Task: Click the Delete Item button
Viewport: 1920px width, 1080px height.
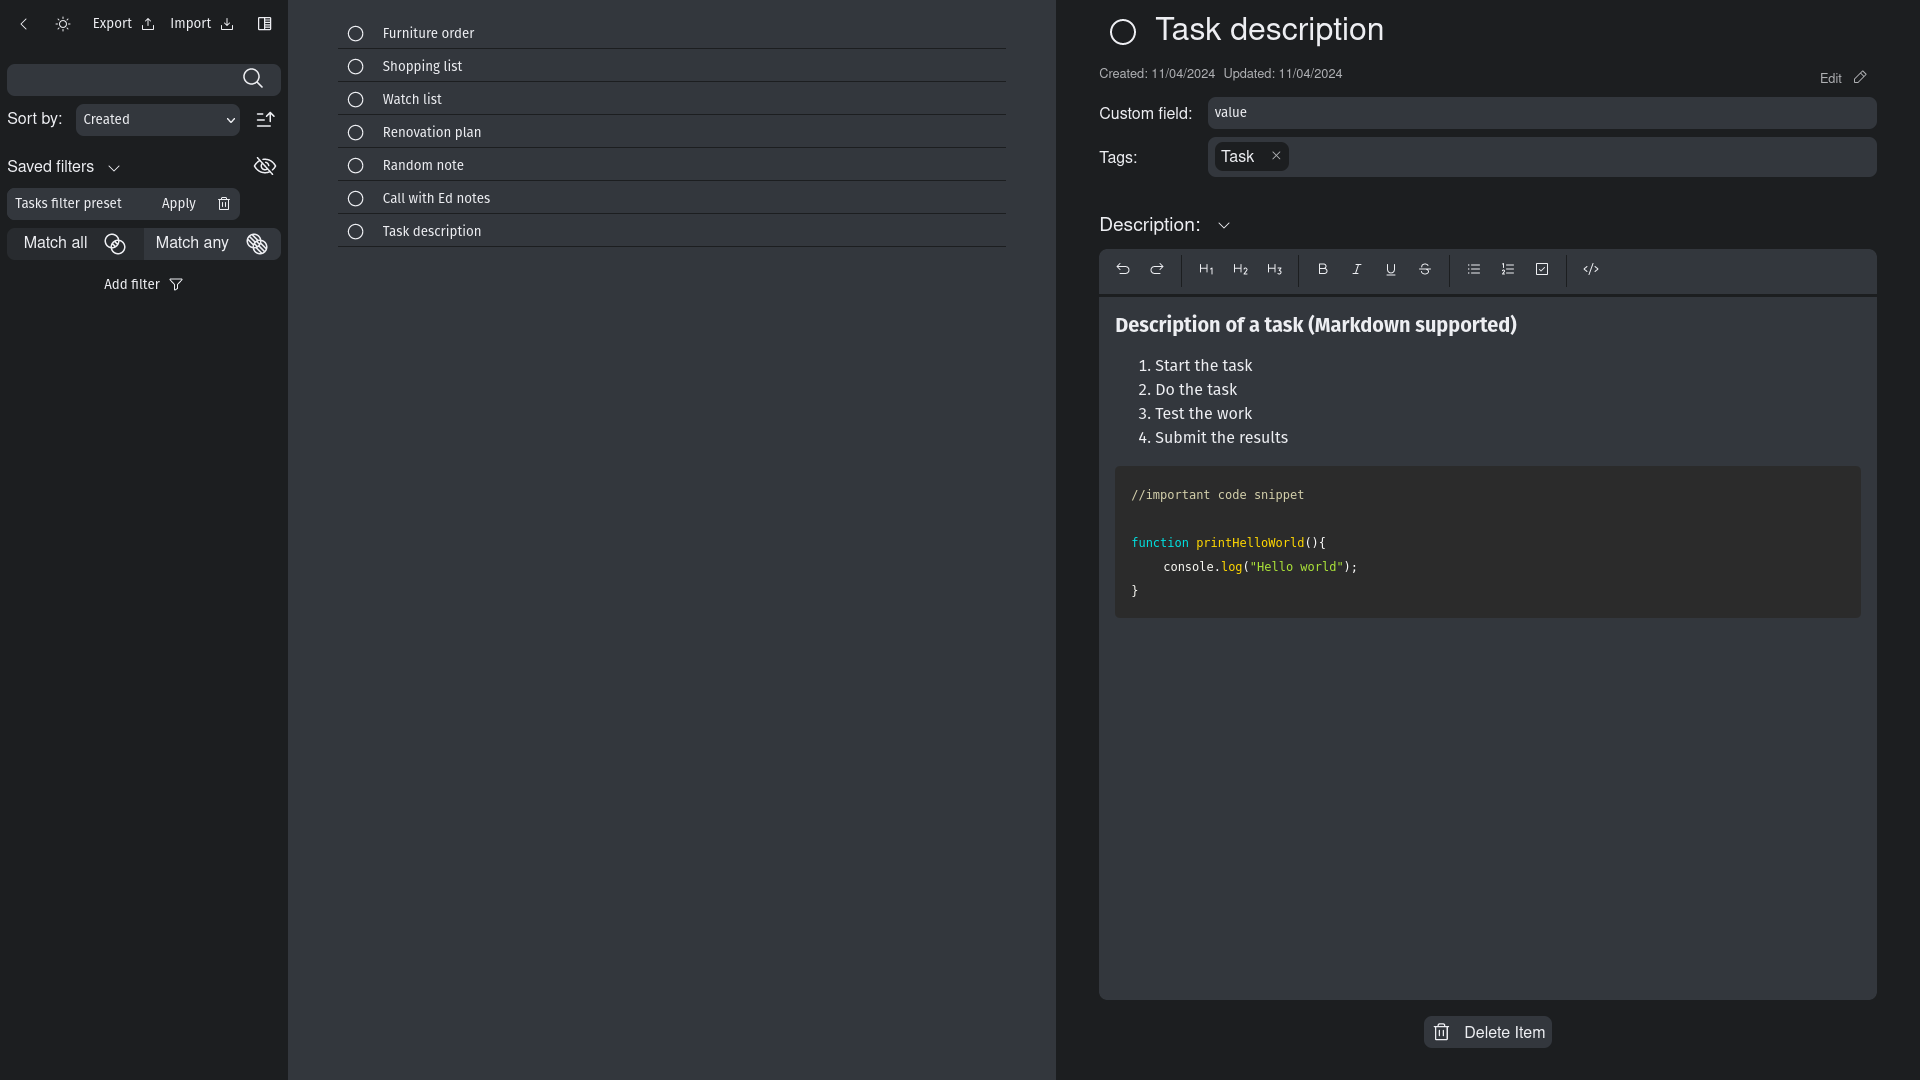Action: [1488, 1033]
